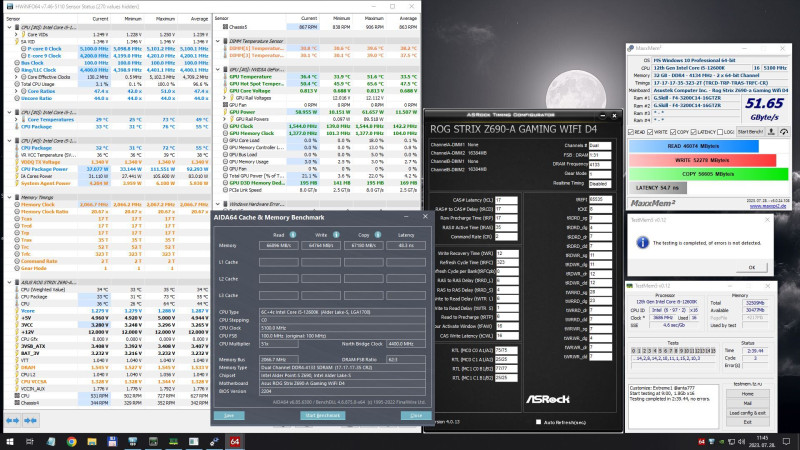The image size is (800, 450).
Task: Open Task View on taskbar
Action: coord(30,442)
